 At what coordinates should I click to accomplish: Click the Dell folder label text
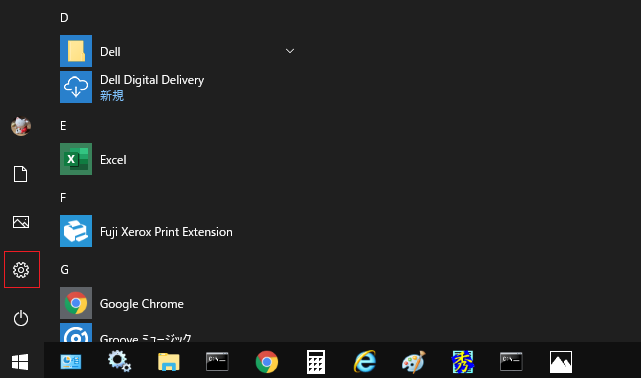coord(110,52)
